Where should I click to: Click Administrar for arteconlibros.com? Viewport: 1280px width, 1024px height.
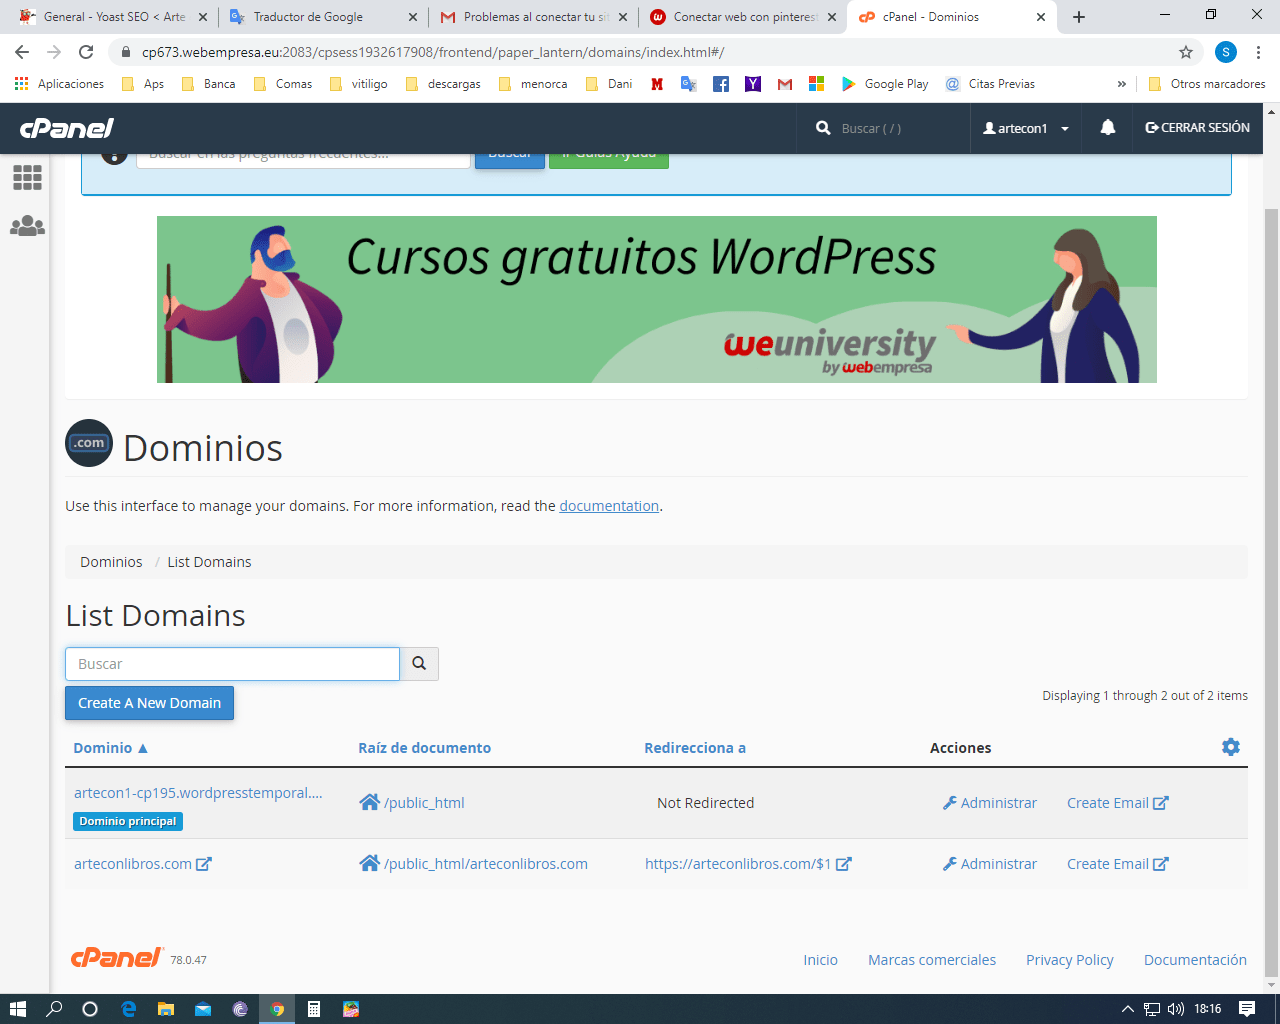(990, 863)
